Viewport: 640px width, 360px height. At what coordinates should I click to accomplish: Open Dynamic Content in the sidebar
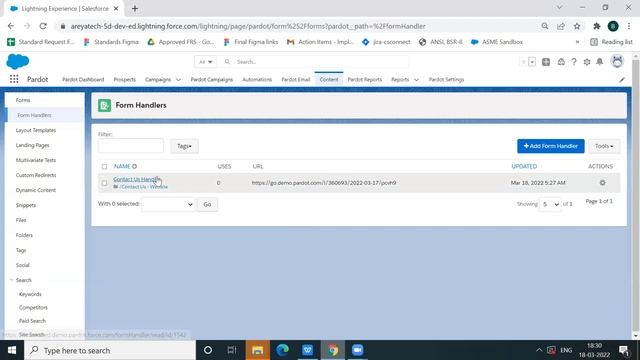(36, 190)
